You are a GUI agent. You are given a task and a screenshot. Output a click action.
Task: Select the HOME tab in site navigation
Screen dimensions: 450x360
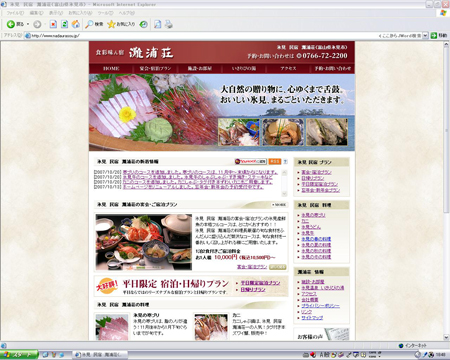111,68
